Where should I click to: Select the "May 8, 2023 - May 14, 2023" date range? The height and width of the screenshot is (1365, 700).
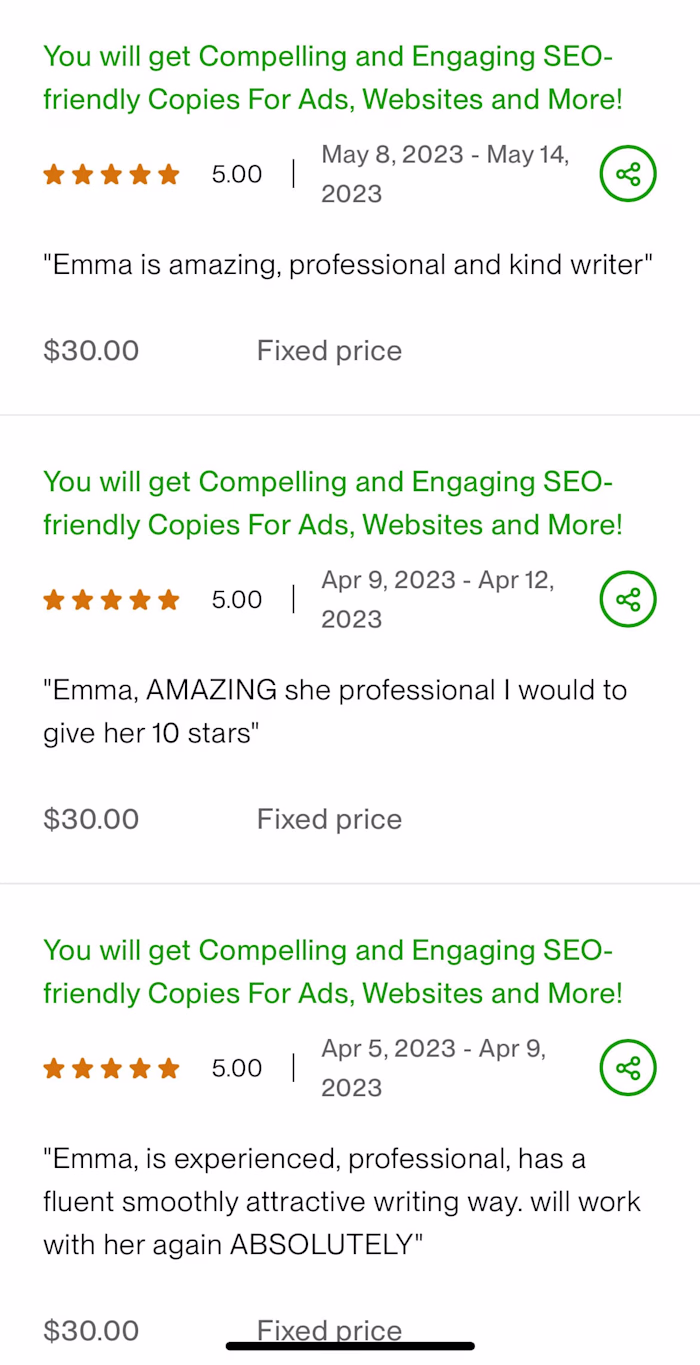click(444, 174)
